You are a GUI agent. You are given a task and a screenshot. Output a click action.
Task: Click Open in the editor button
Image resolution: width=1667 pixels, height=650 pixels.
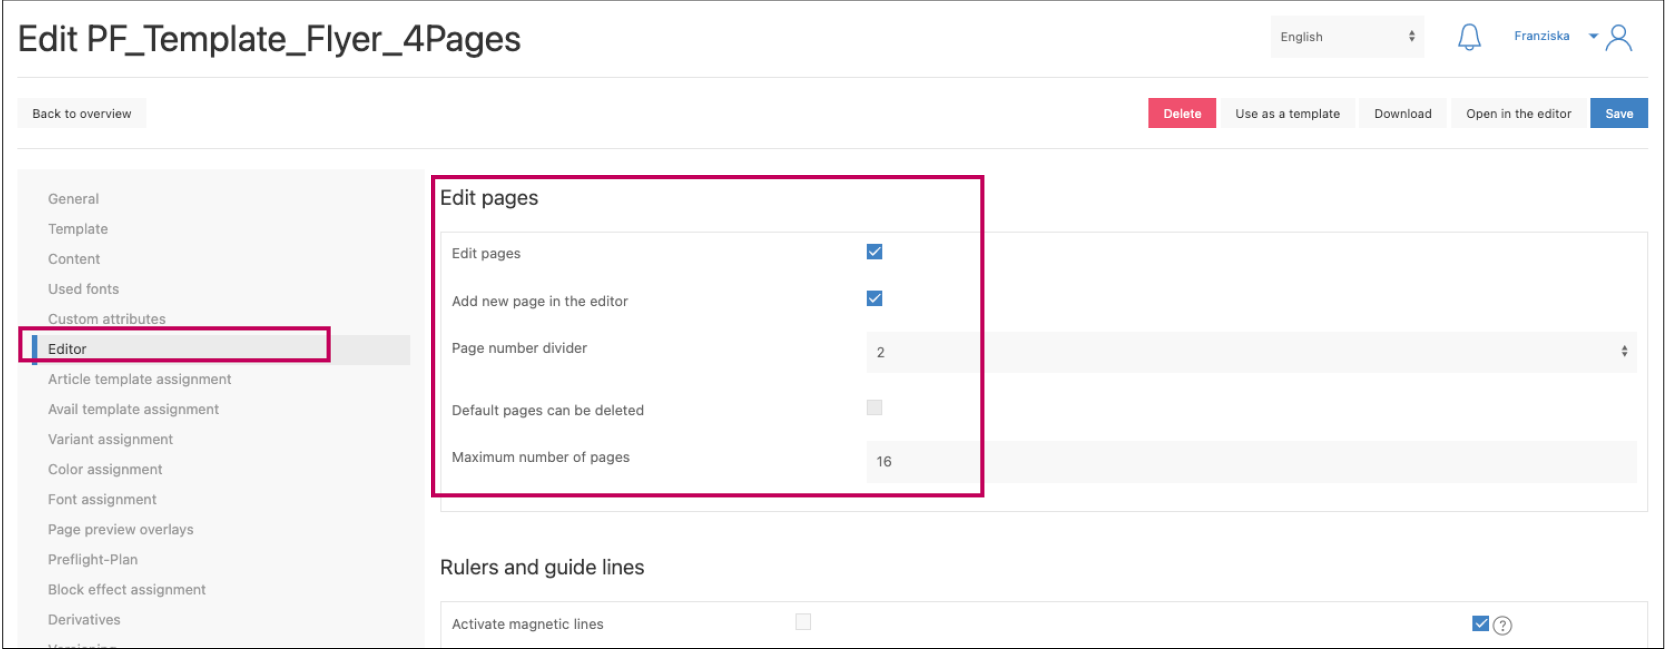click(x=1518, y=114)
